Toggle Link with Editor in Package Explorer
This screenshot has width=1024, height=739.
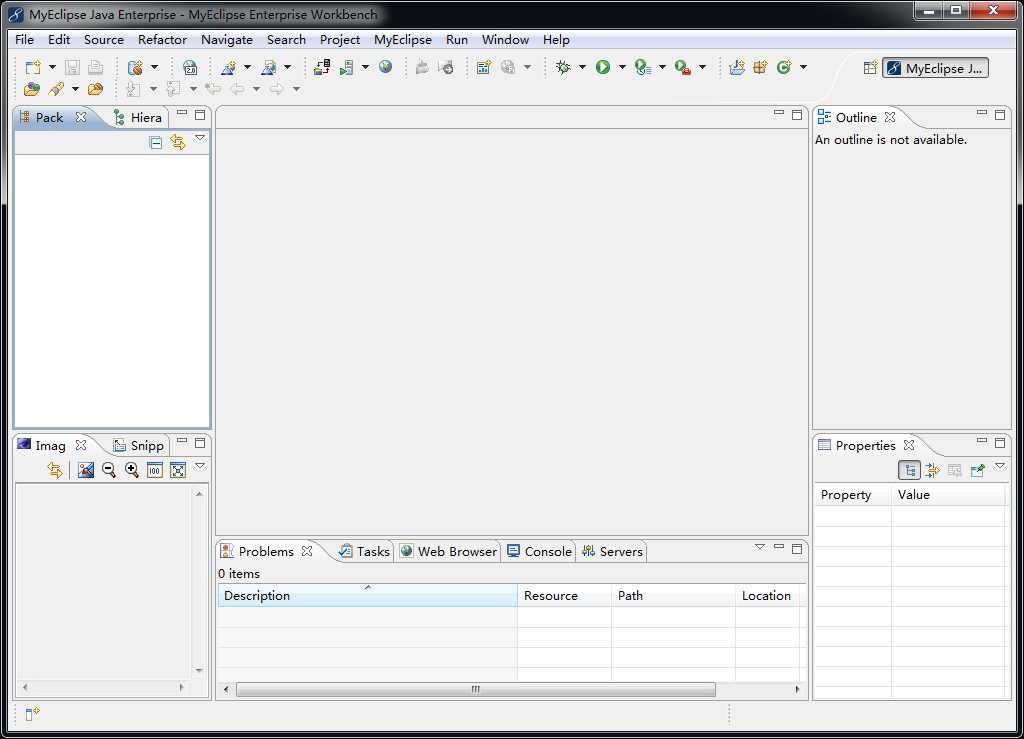[x=178, y=142]
